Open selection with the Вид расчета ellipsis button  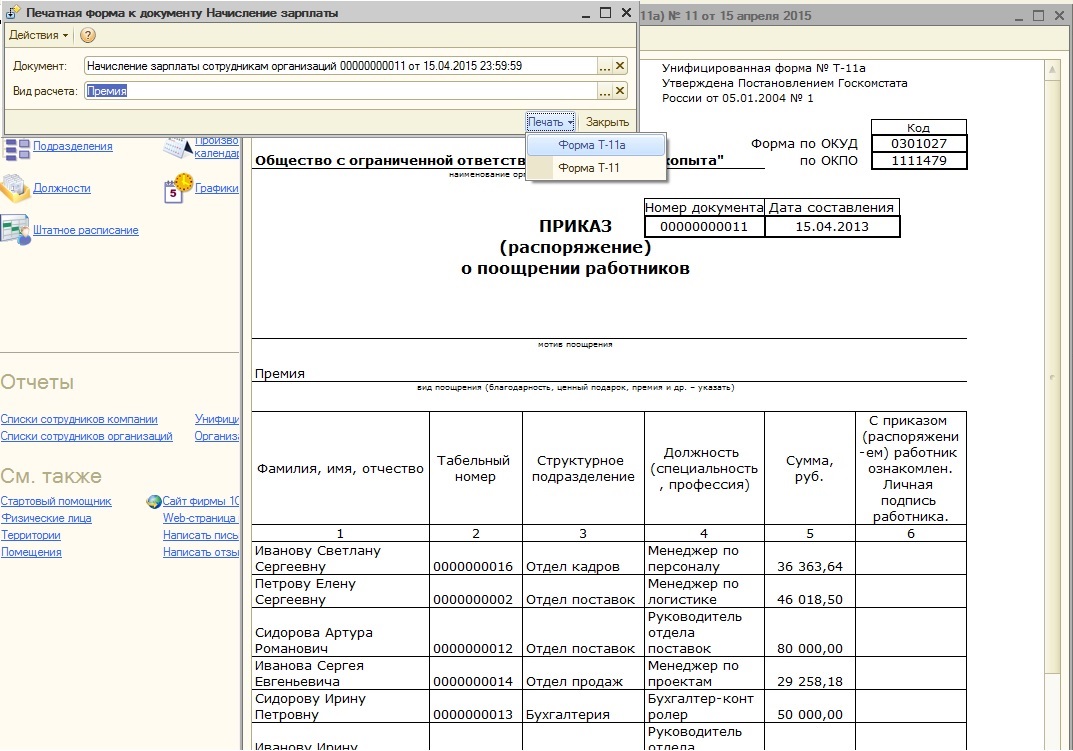605,90
